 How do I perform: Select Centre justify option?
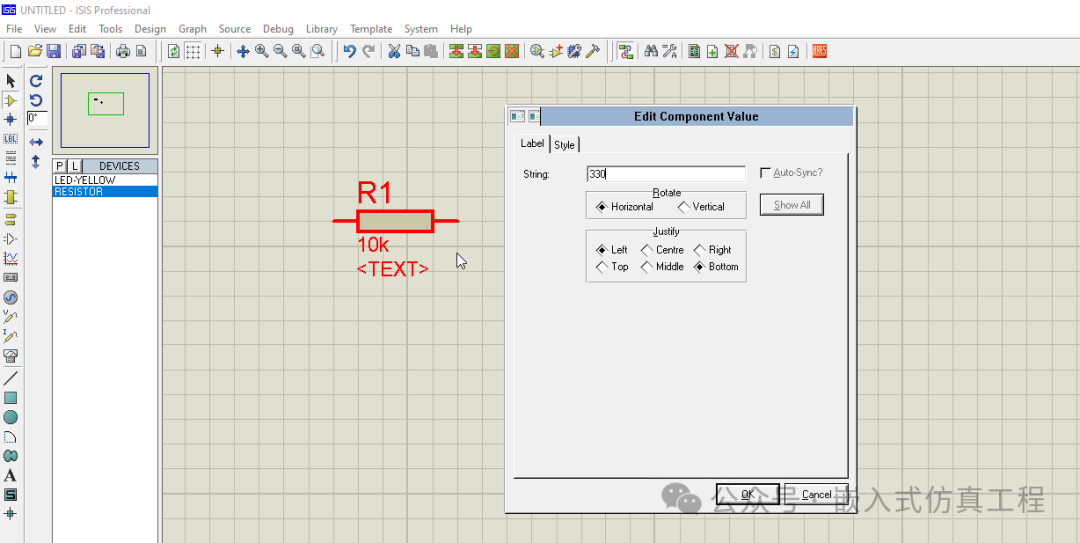(663, 250)
